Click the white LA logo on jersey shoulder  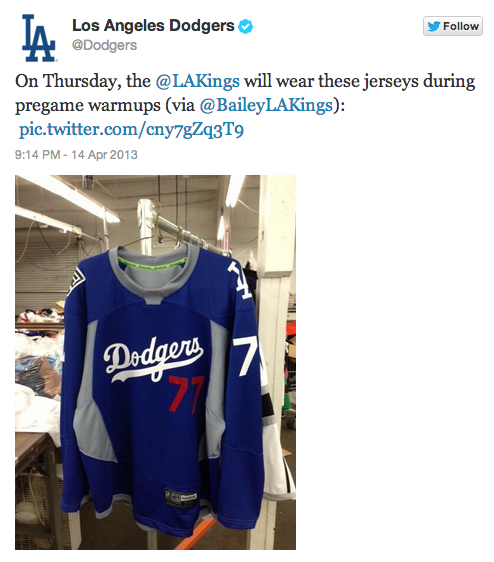239,281
